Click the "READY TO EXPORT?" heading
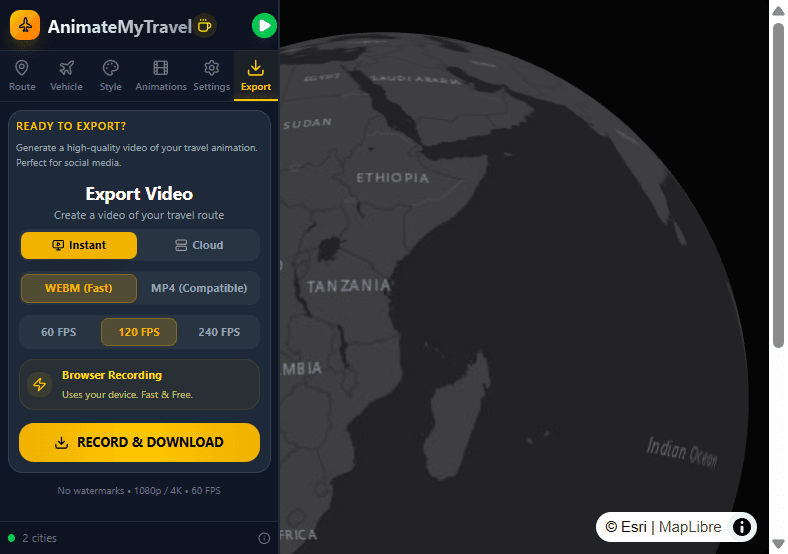Image resolution: width=788 pixels, height=554 pixels. tap(71, 126)
